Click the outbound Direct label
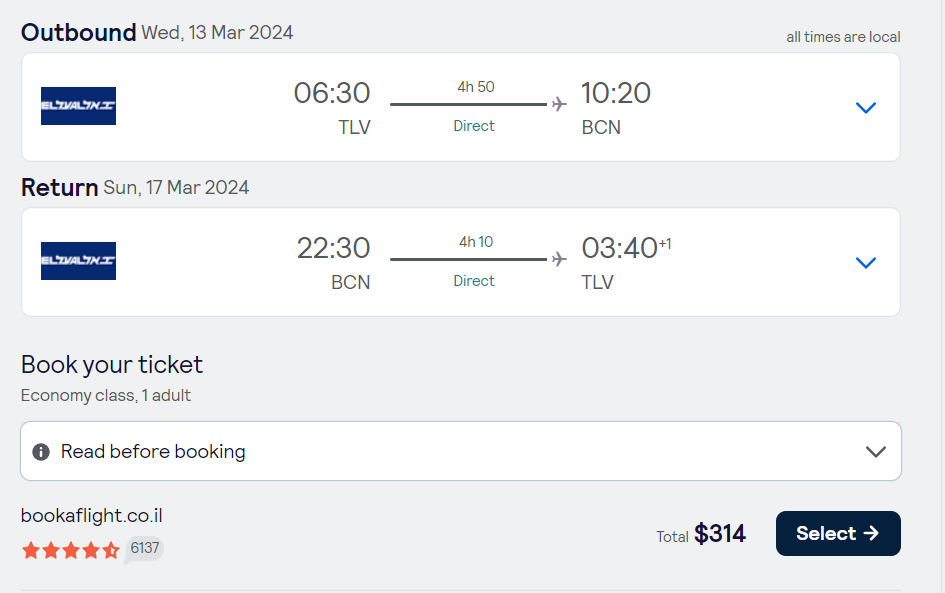Viewport: 945px width, 593px height. [x=474, y=126]
